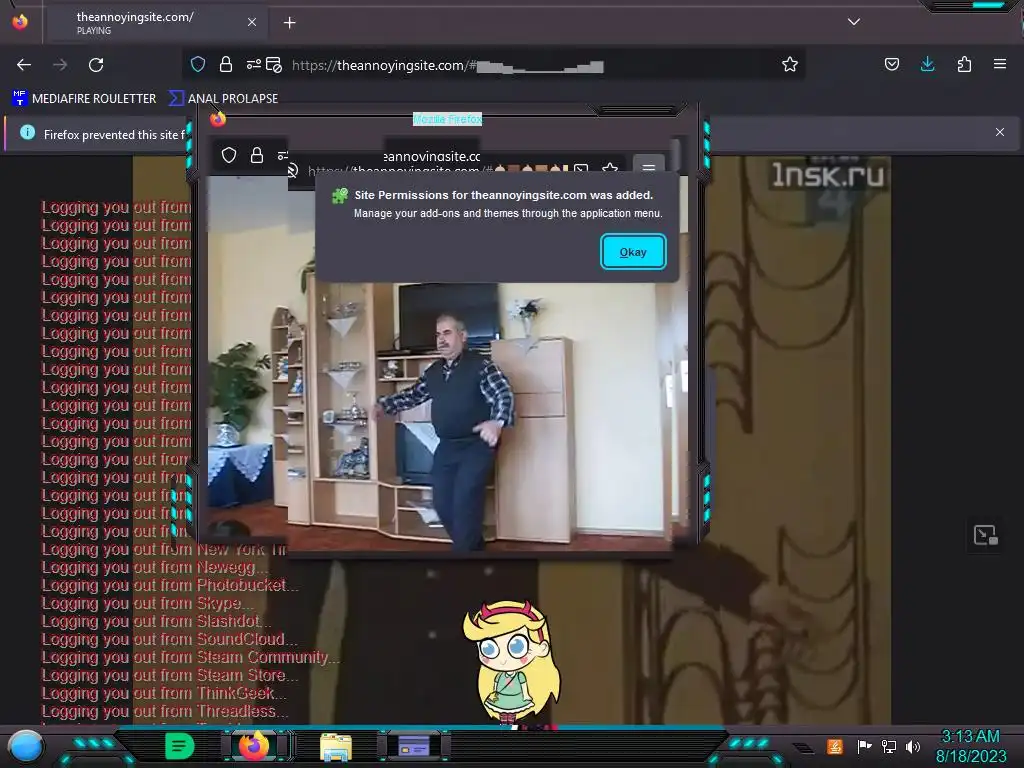Viewport: 1024px width, 768px height.
Task: Expand the list all tabs chevron
Action: coord(854,22)
